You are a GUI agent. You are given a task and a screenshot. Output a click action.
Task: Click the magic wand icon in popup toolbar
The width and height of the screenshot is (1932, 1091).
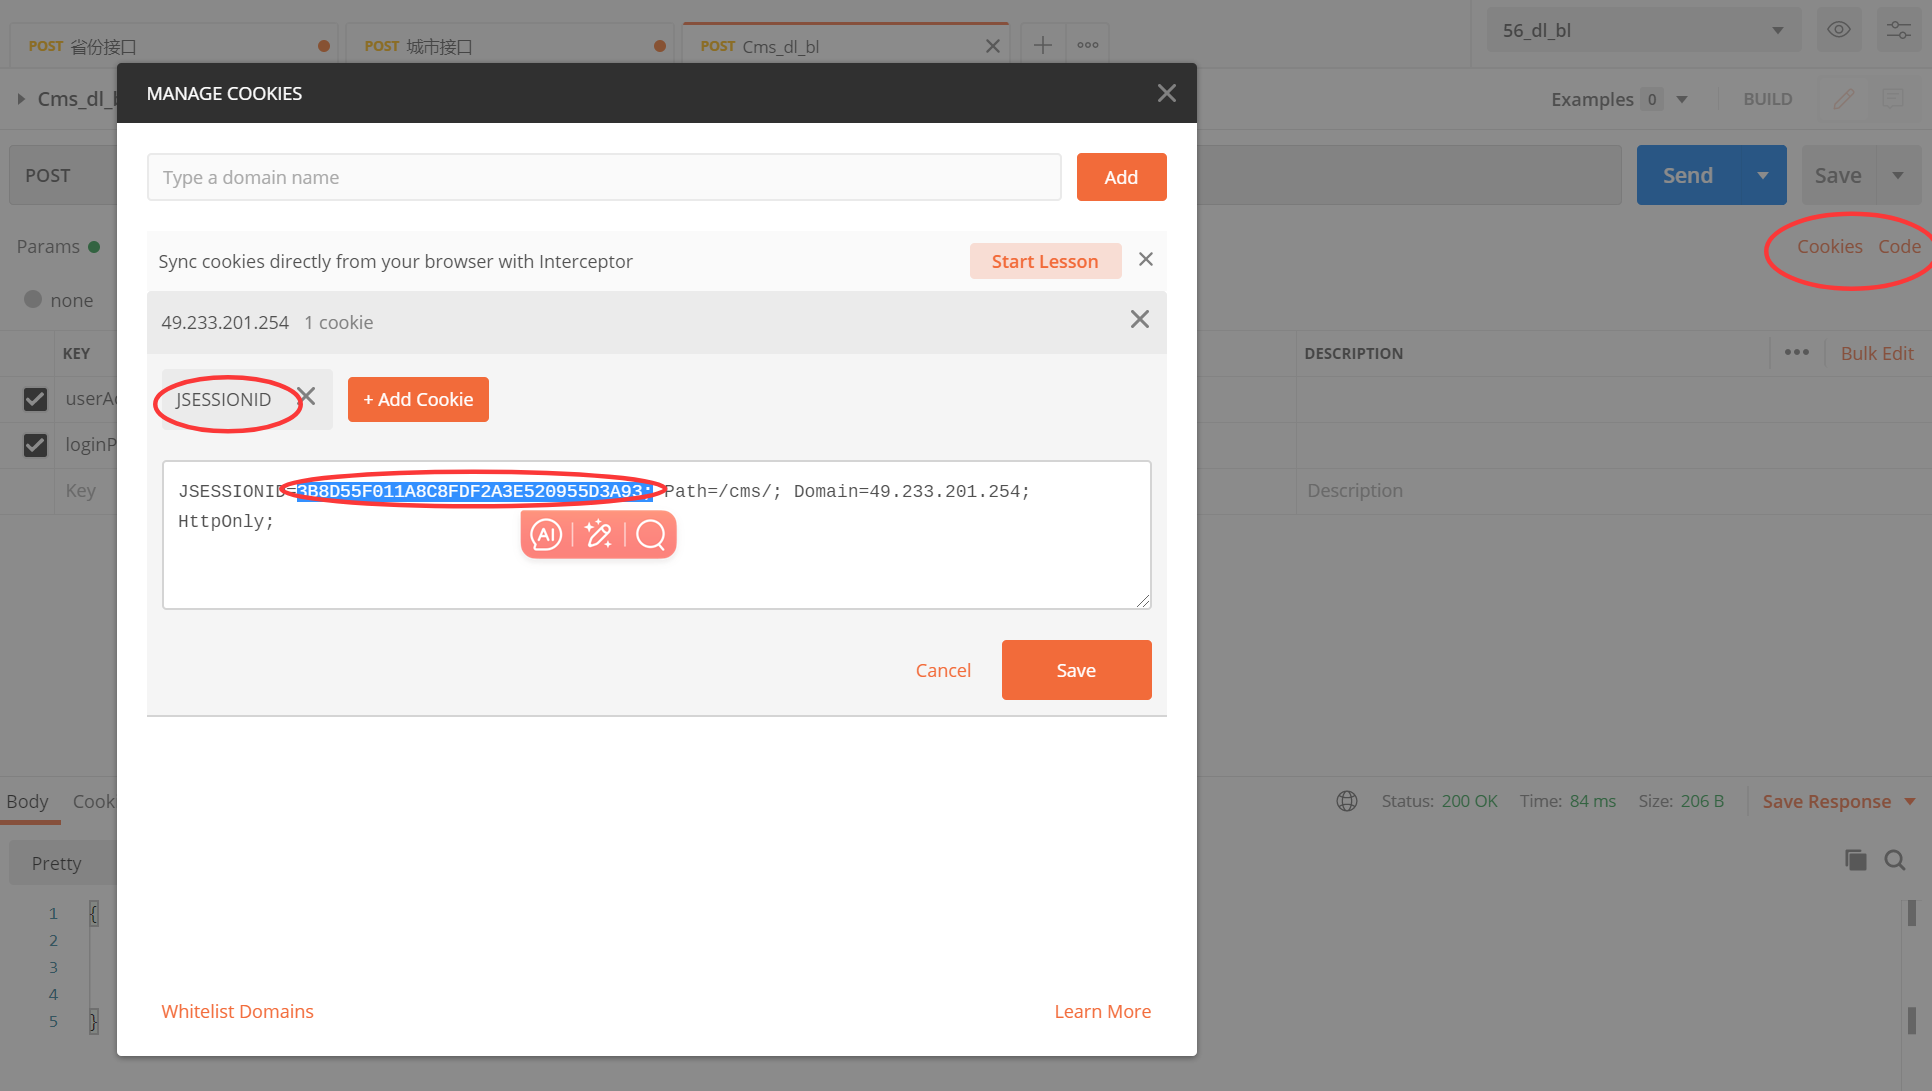point(598,535)
